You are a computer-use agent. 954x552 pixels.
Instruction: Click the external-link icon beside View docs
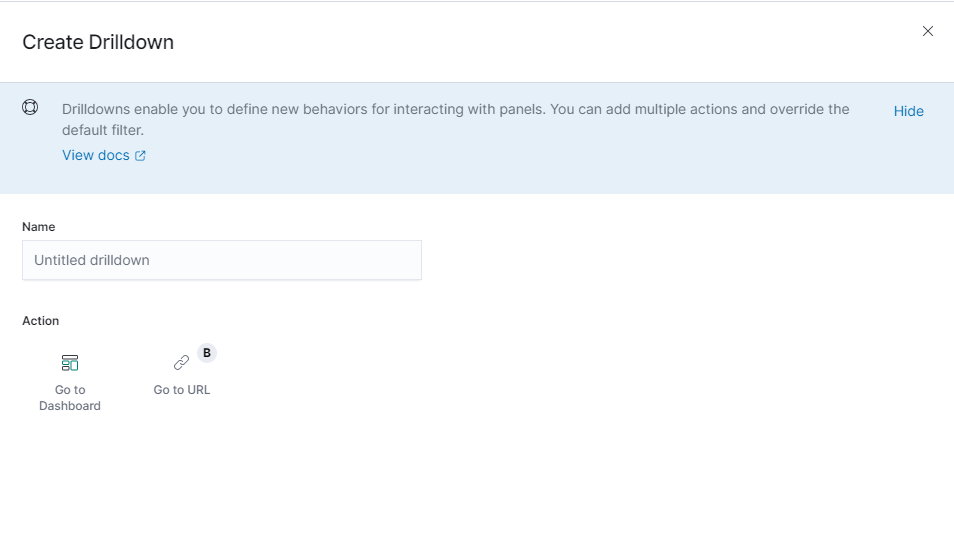(140, 156)
